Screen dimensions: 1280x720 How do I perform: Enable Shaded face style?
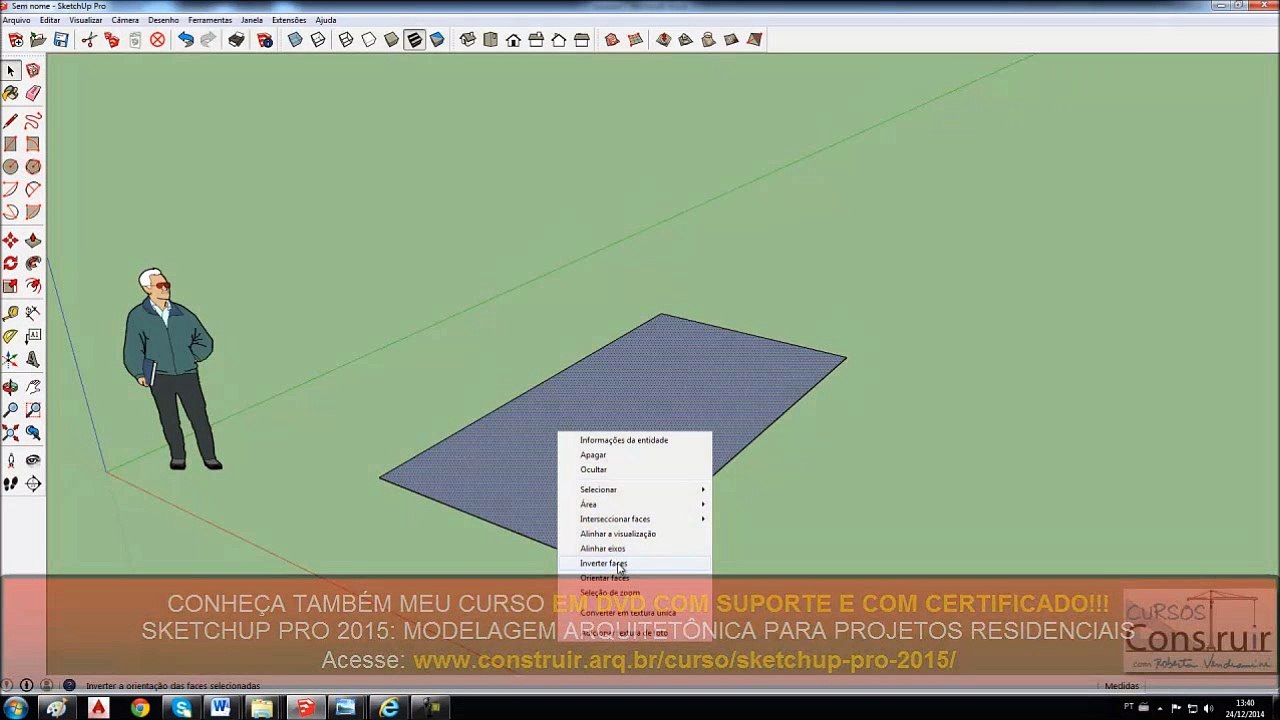(392, 40)
